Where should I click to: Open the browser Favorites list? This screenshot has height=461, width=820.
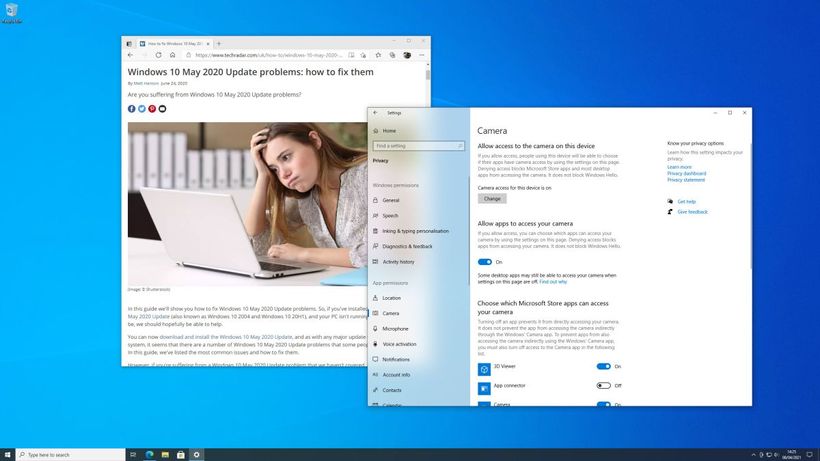point(378,55)
